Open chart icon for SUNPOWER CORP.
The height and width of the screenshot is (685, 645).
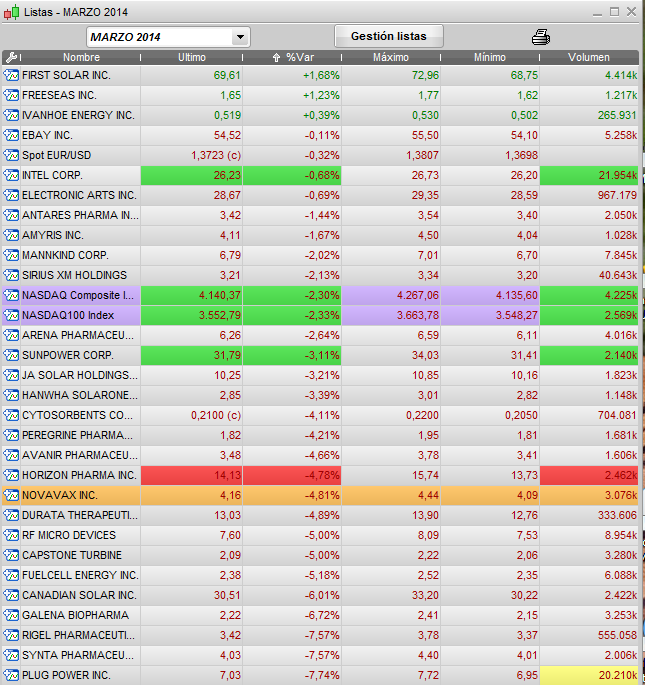pyautogui.click(x=11, y=355)
